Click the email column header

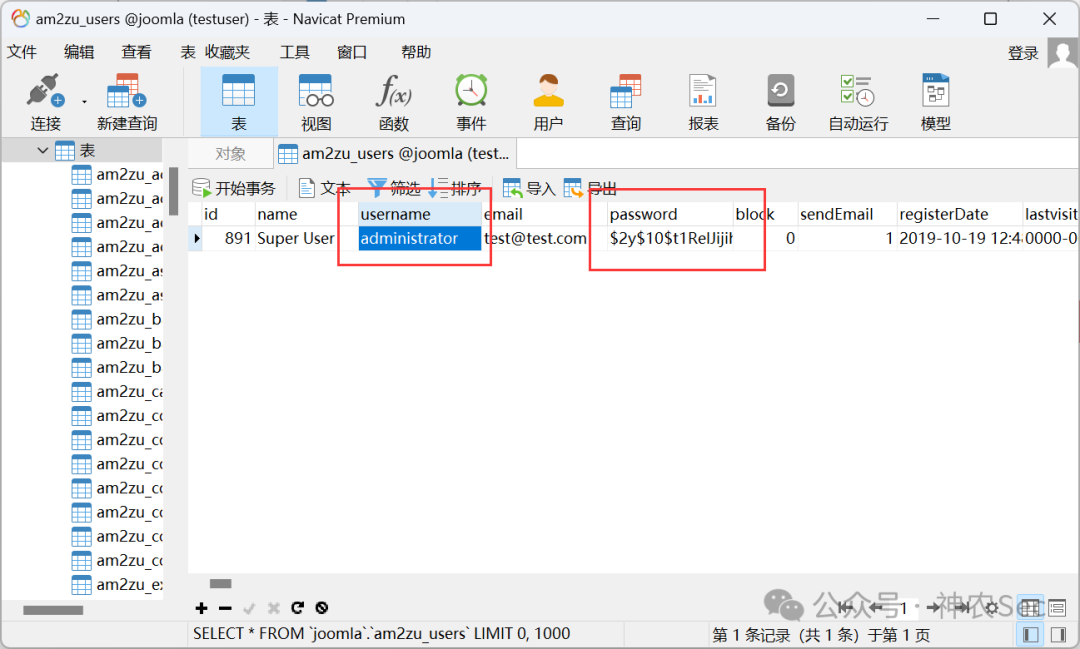[544, 214]
